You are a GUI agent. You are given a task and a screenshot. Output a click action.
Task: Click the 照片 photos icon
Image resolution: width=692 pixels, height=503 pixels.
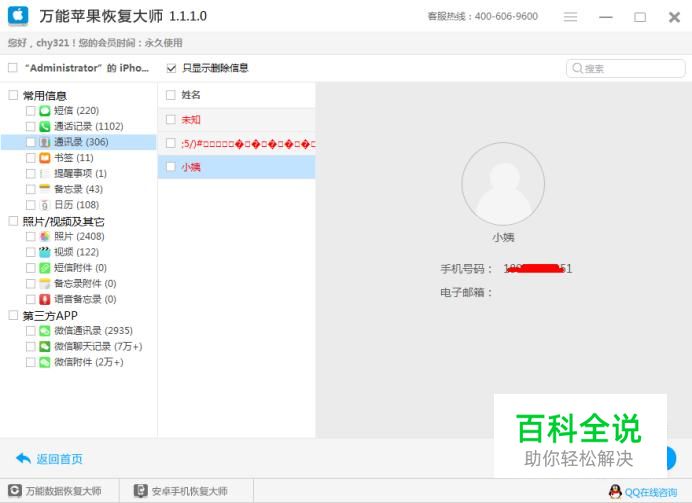coord(45,236)
